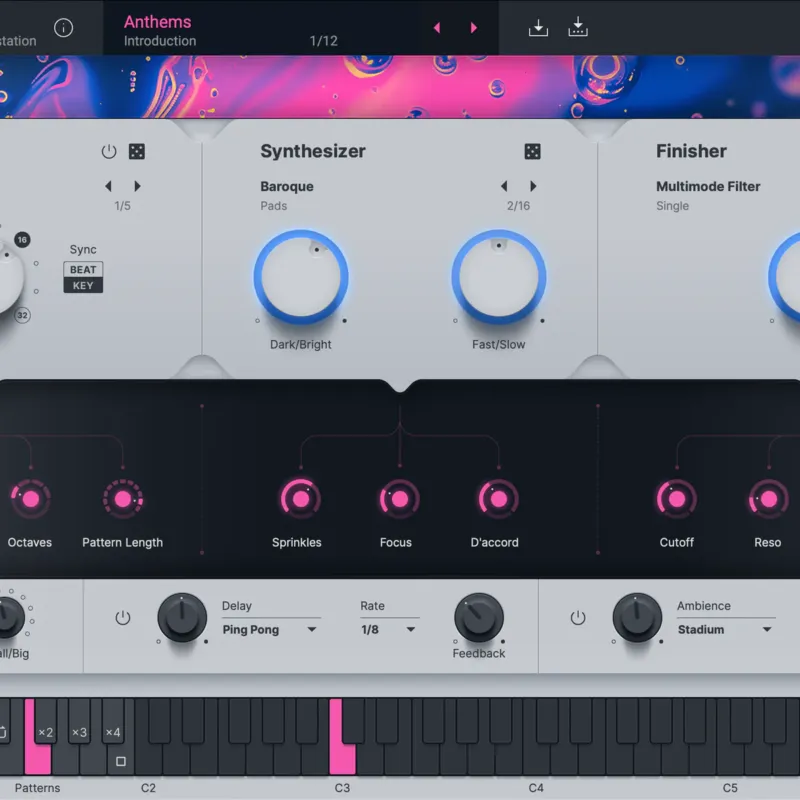Open the Stadium ambience dropdown
Screen dimensions: 800x800
725,630
